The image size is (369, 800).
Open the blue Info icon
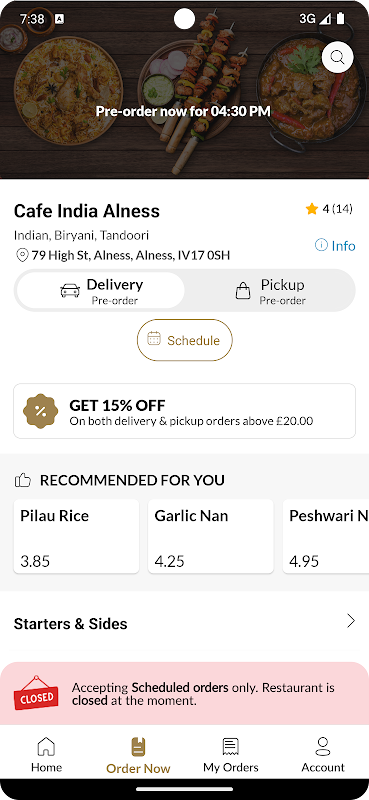pyautogui.click(x=321, y=245)
